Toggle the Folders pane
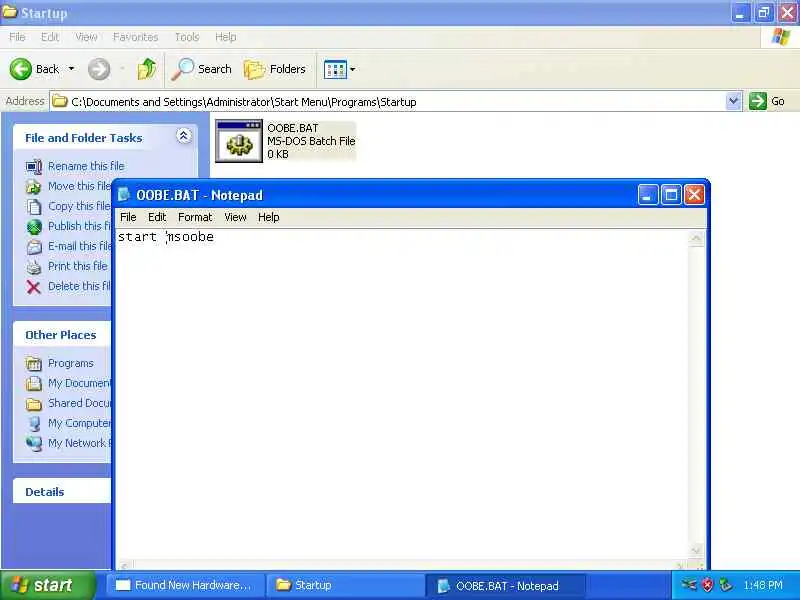 [x=274, y=69]
